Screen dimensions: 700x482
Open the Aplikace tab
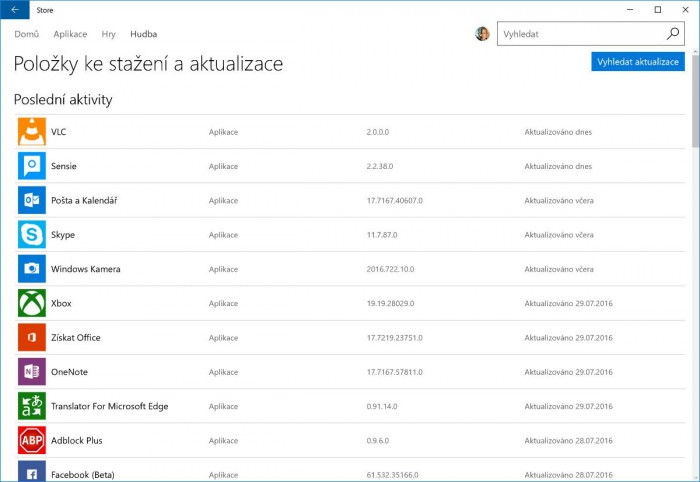tap(70, 34)
